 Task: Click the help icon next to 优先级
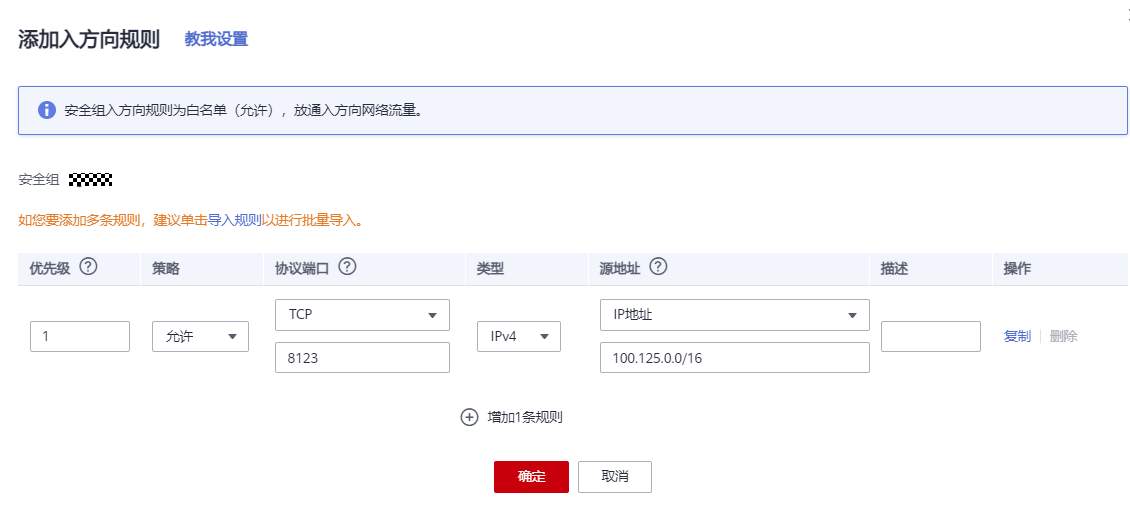click(88, 267)
